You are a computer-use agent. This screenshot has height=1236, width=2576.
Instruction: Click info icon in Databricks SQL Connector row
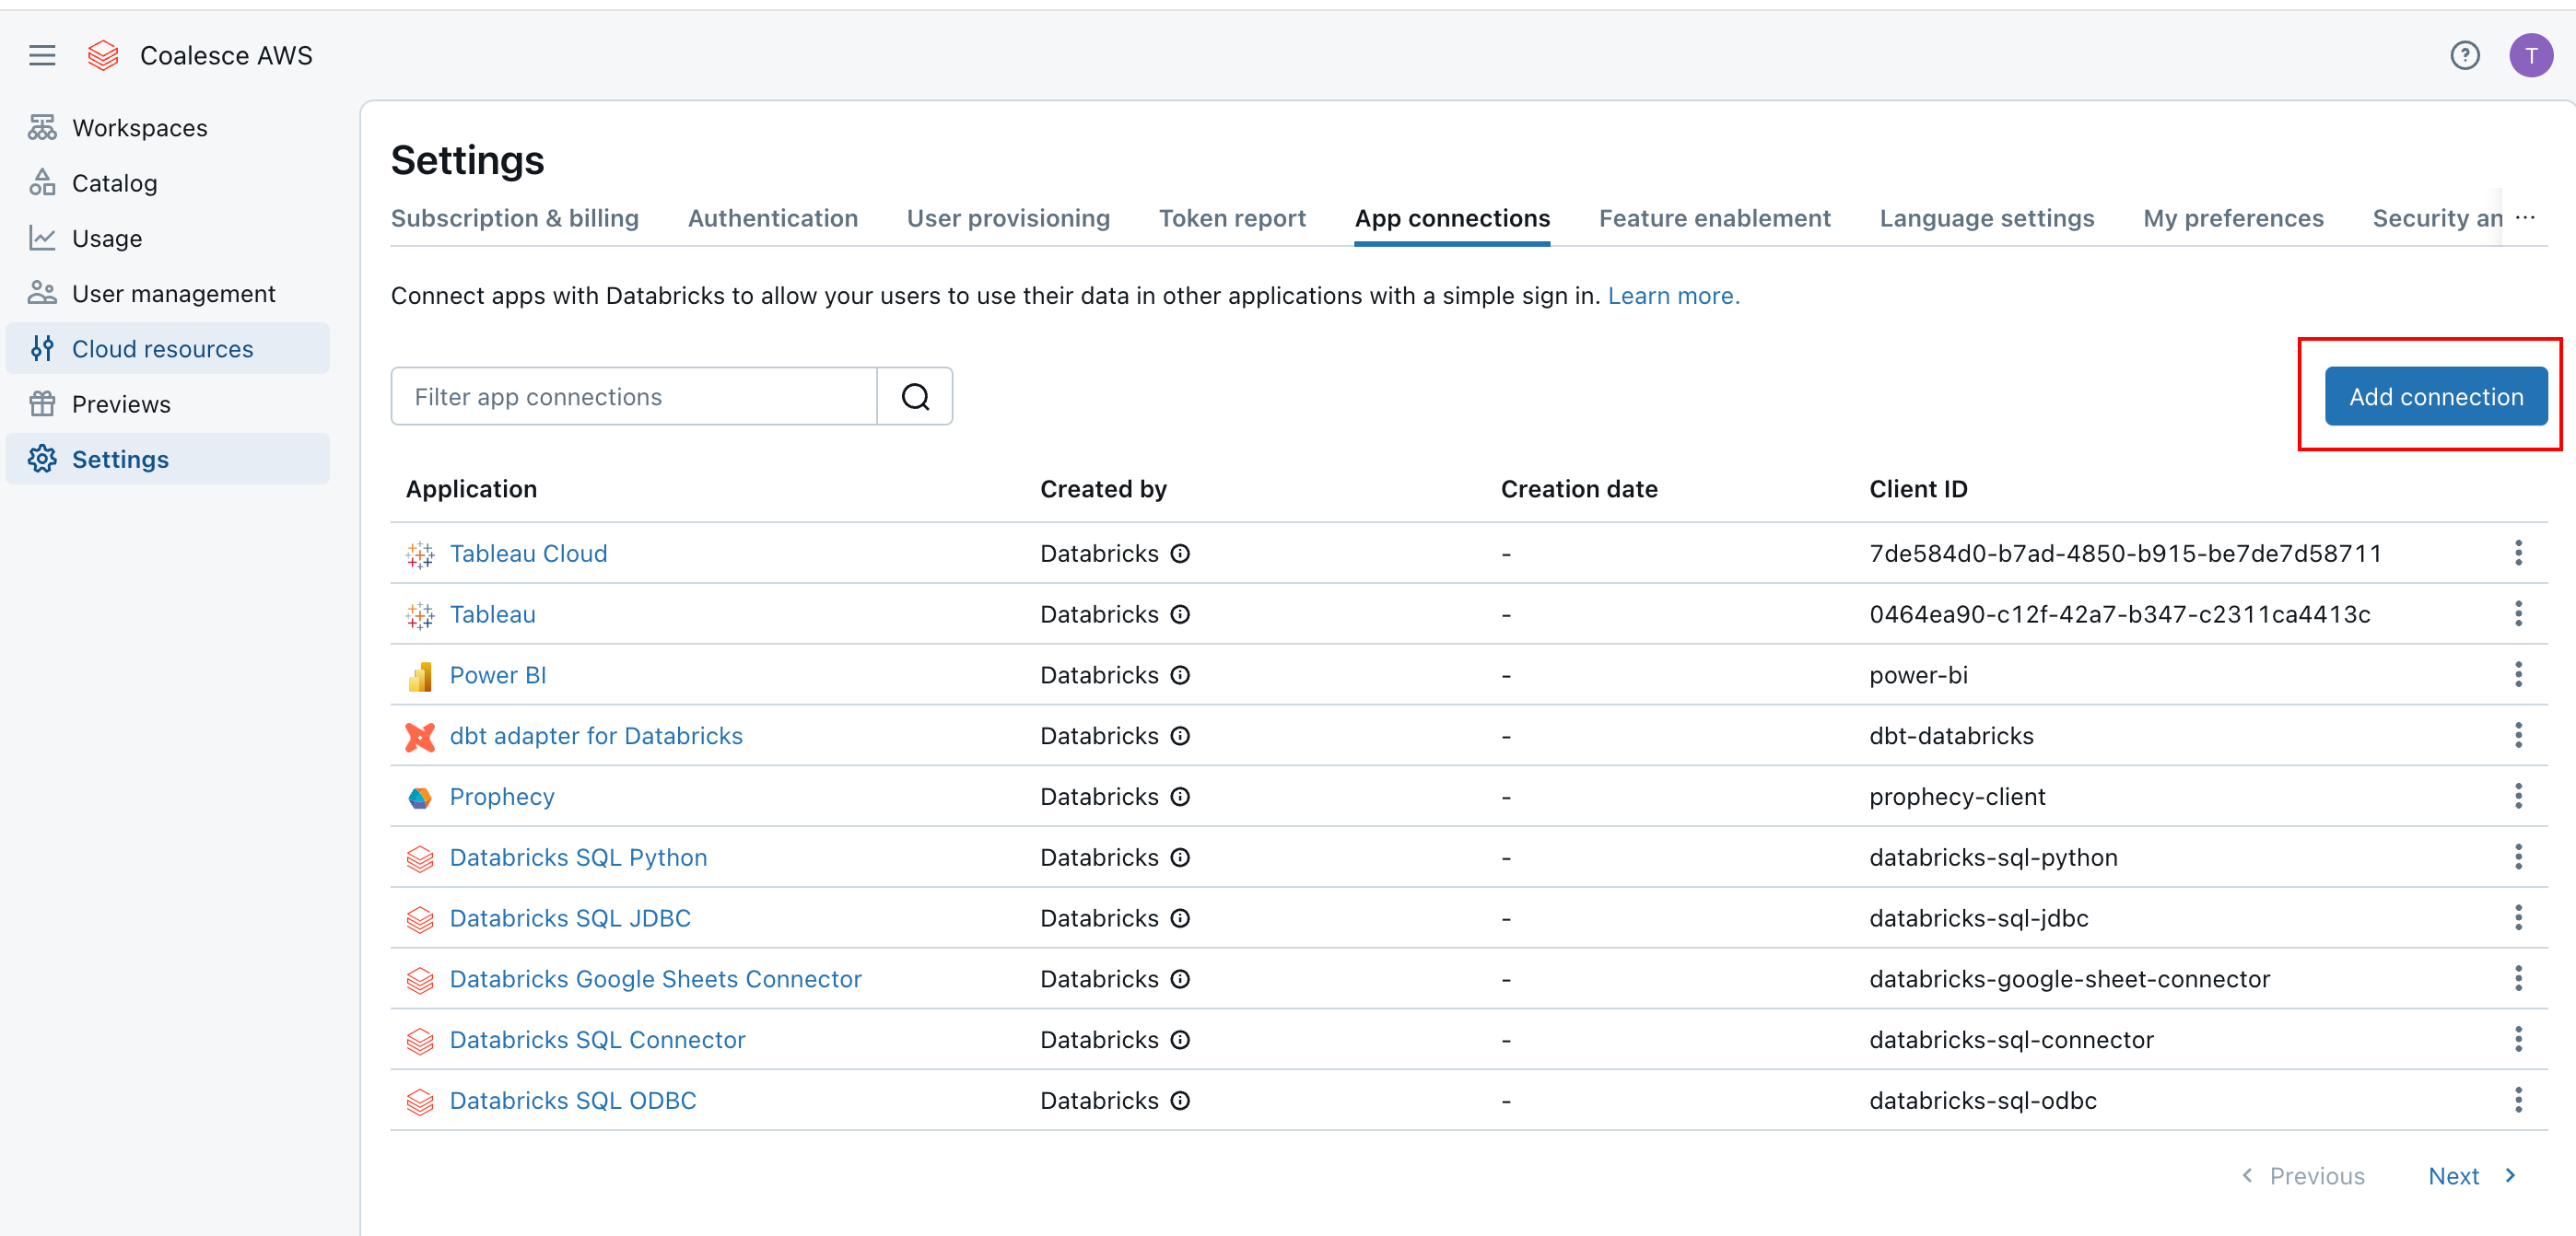coord(1180,1041)
